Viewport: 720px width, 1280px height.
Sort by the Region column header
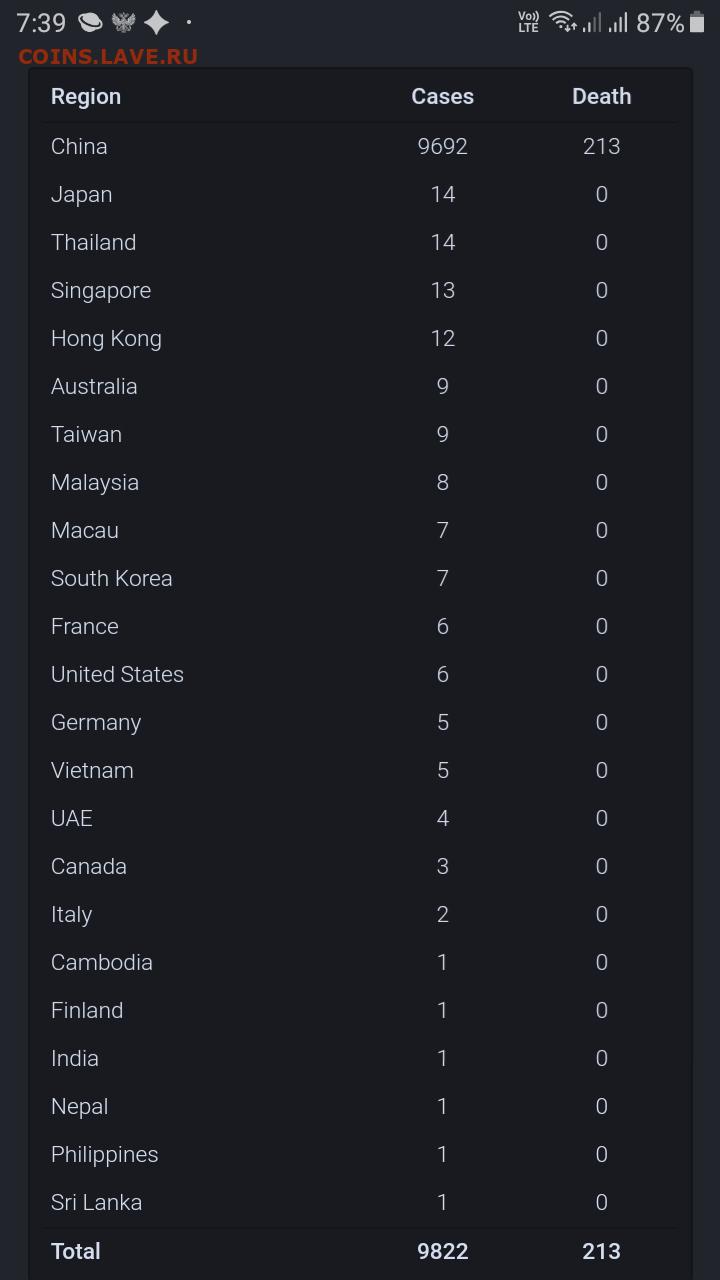point(86,96)
